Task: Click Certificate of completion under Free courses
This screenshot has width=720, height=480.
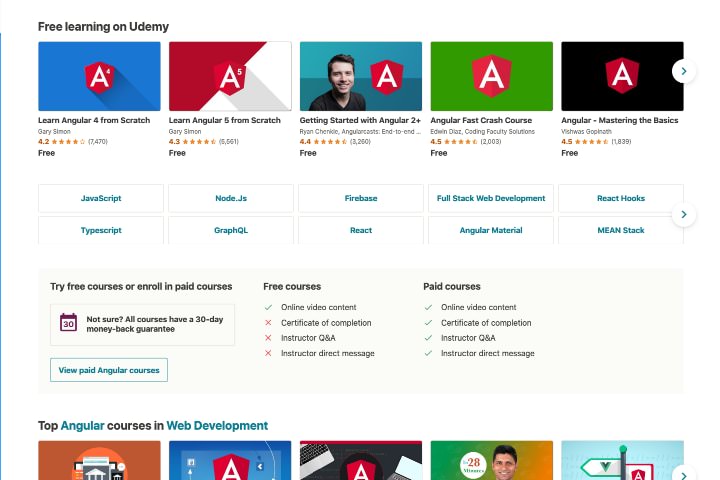Action: pos(326,323)
